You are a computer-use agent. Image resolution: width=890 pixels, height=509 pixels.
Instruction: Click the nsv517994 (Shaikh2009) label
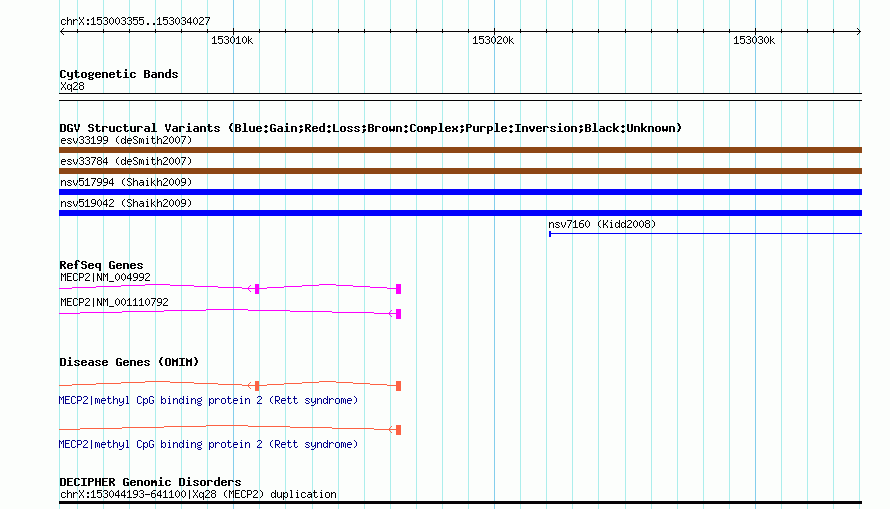pos(126,182)
